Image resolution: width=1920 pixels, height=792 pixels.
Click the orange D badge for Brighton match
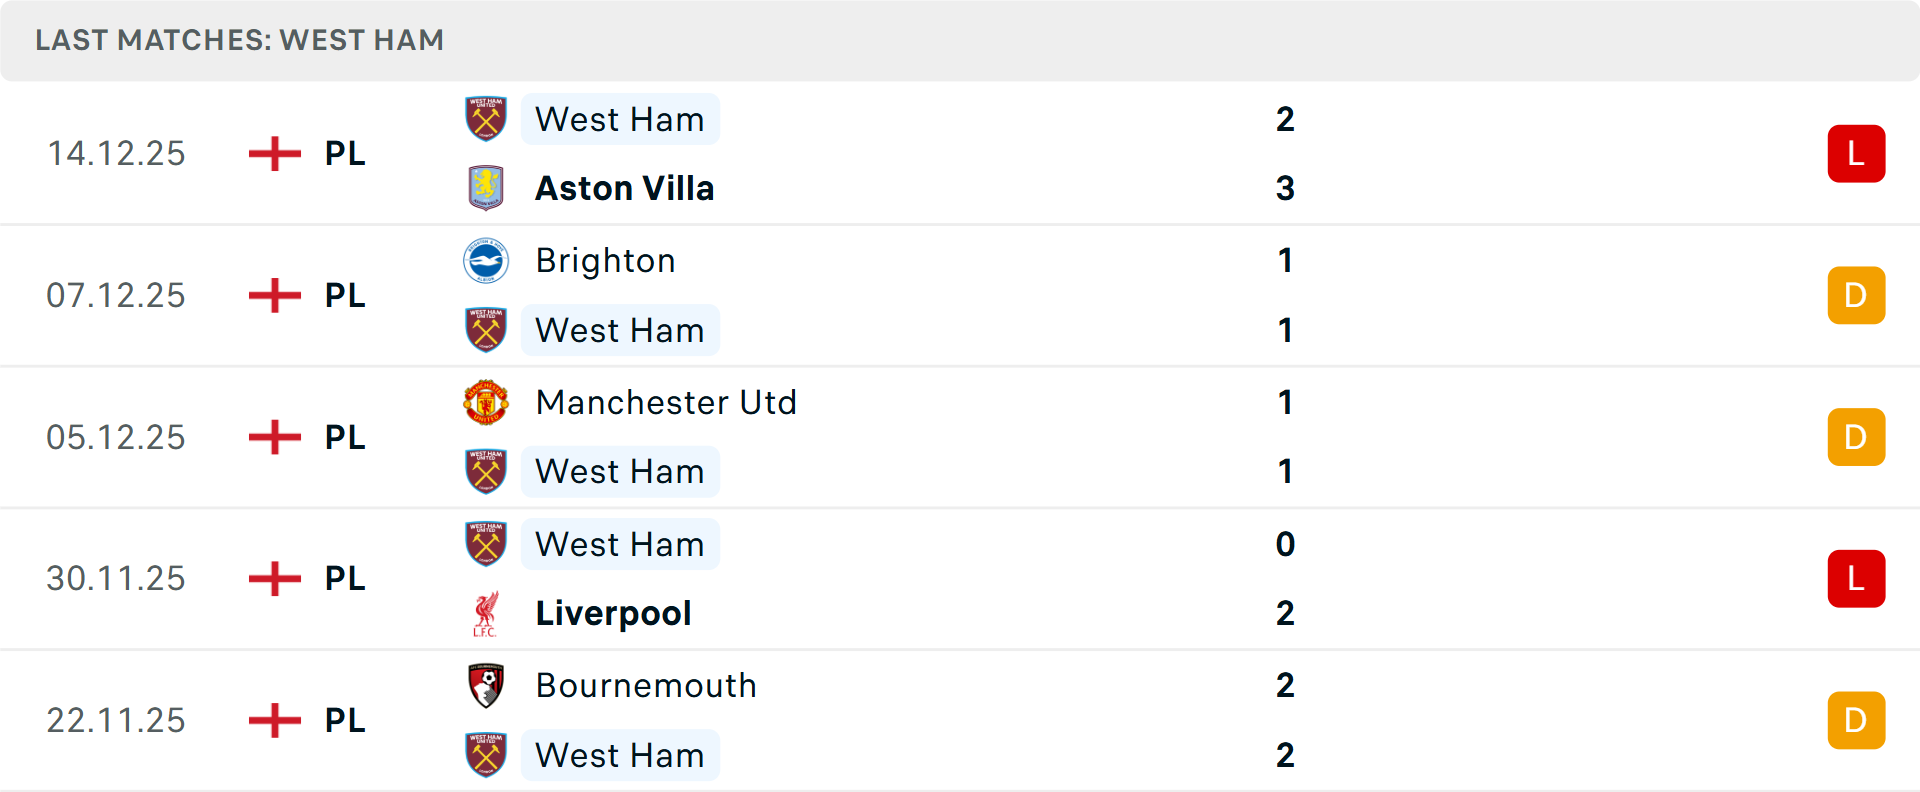tap(1856, 296)
